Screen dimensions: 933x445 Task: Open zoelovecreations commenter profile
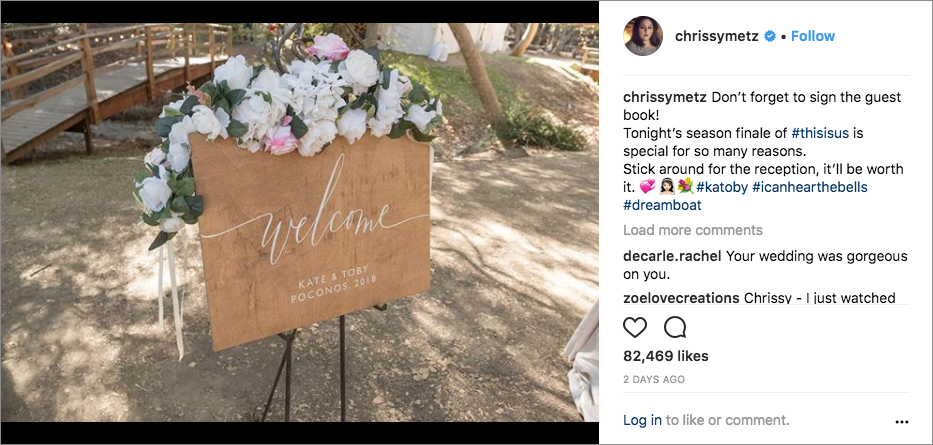(x=681, y=298)
